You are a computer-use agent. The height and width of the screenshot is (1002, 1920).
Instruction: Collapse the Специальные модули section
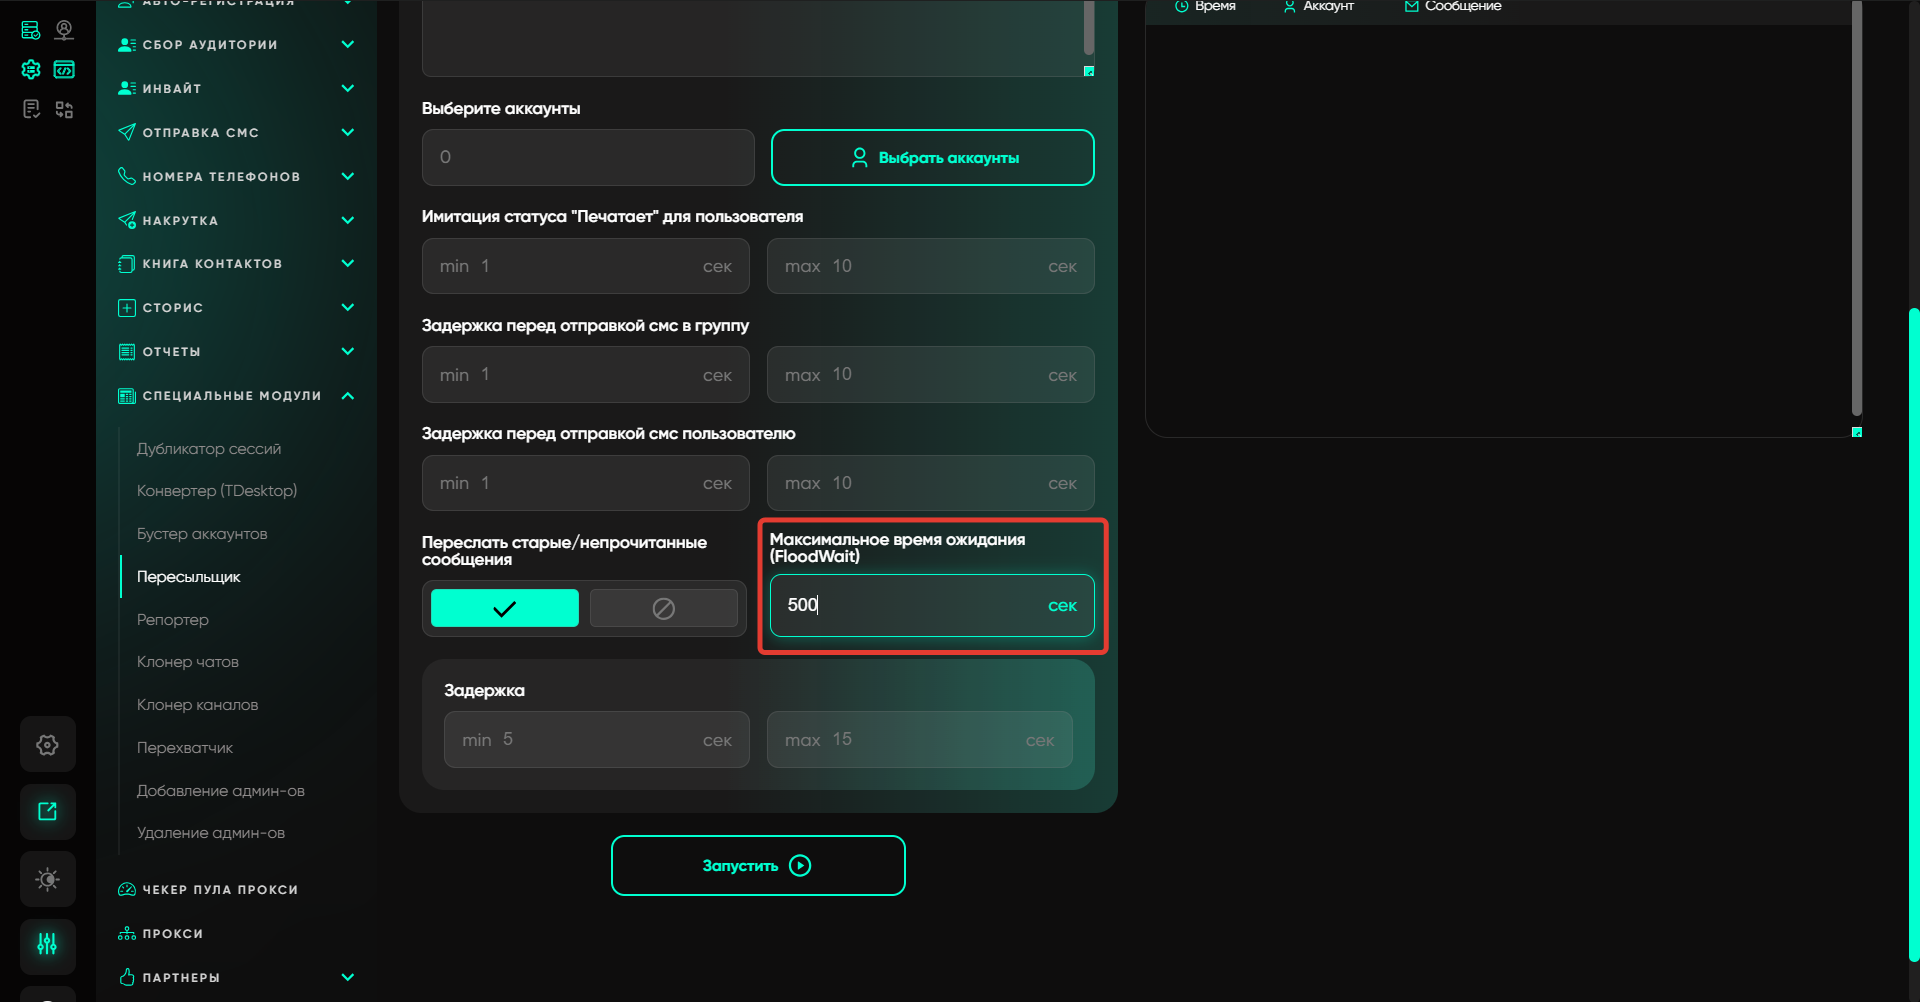coord(347,396)
